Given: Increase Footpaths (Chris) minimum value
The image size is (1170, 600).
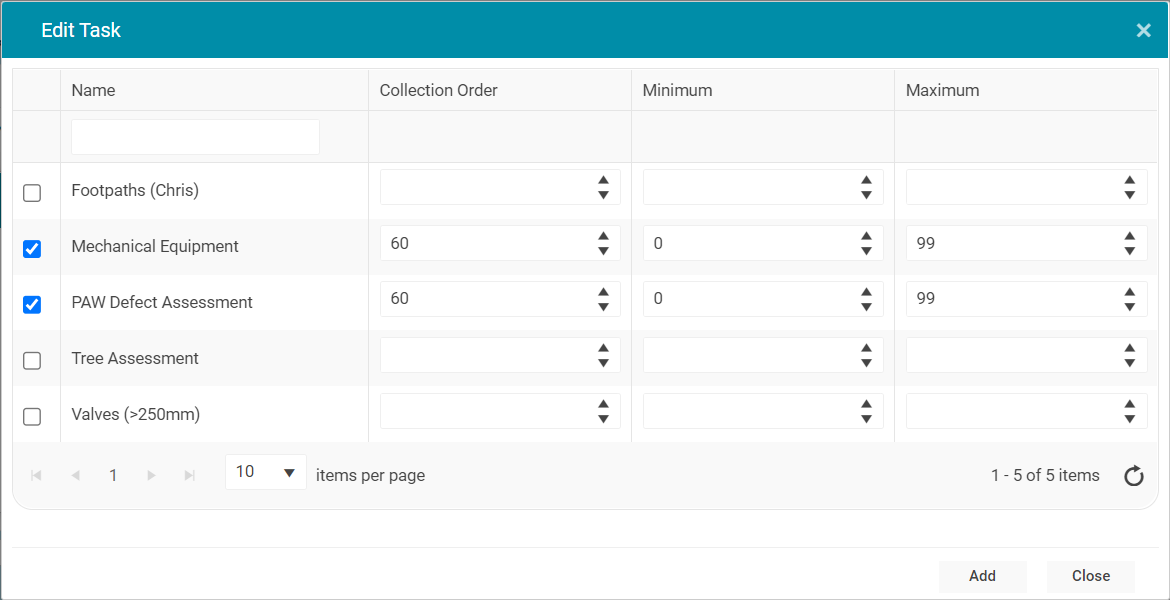Looking at the screenshot, I should 866,181.
